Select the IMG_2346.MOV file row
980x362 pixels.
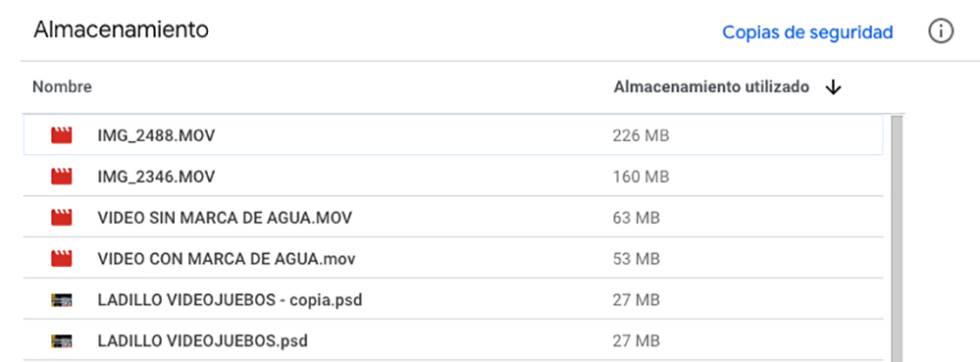tap(453, 176)
